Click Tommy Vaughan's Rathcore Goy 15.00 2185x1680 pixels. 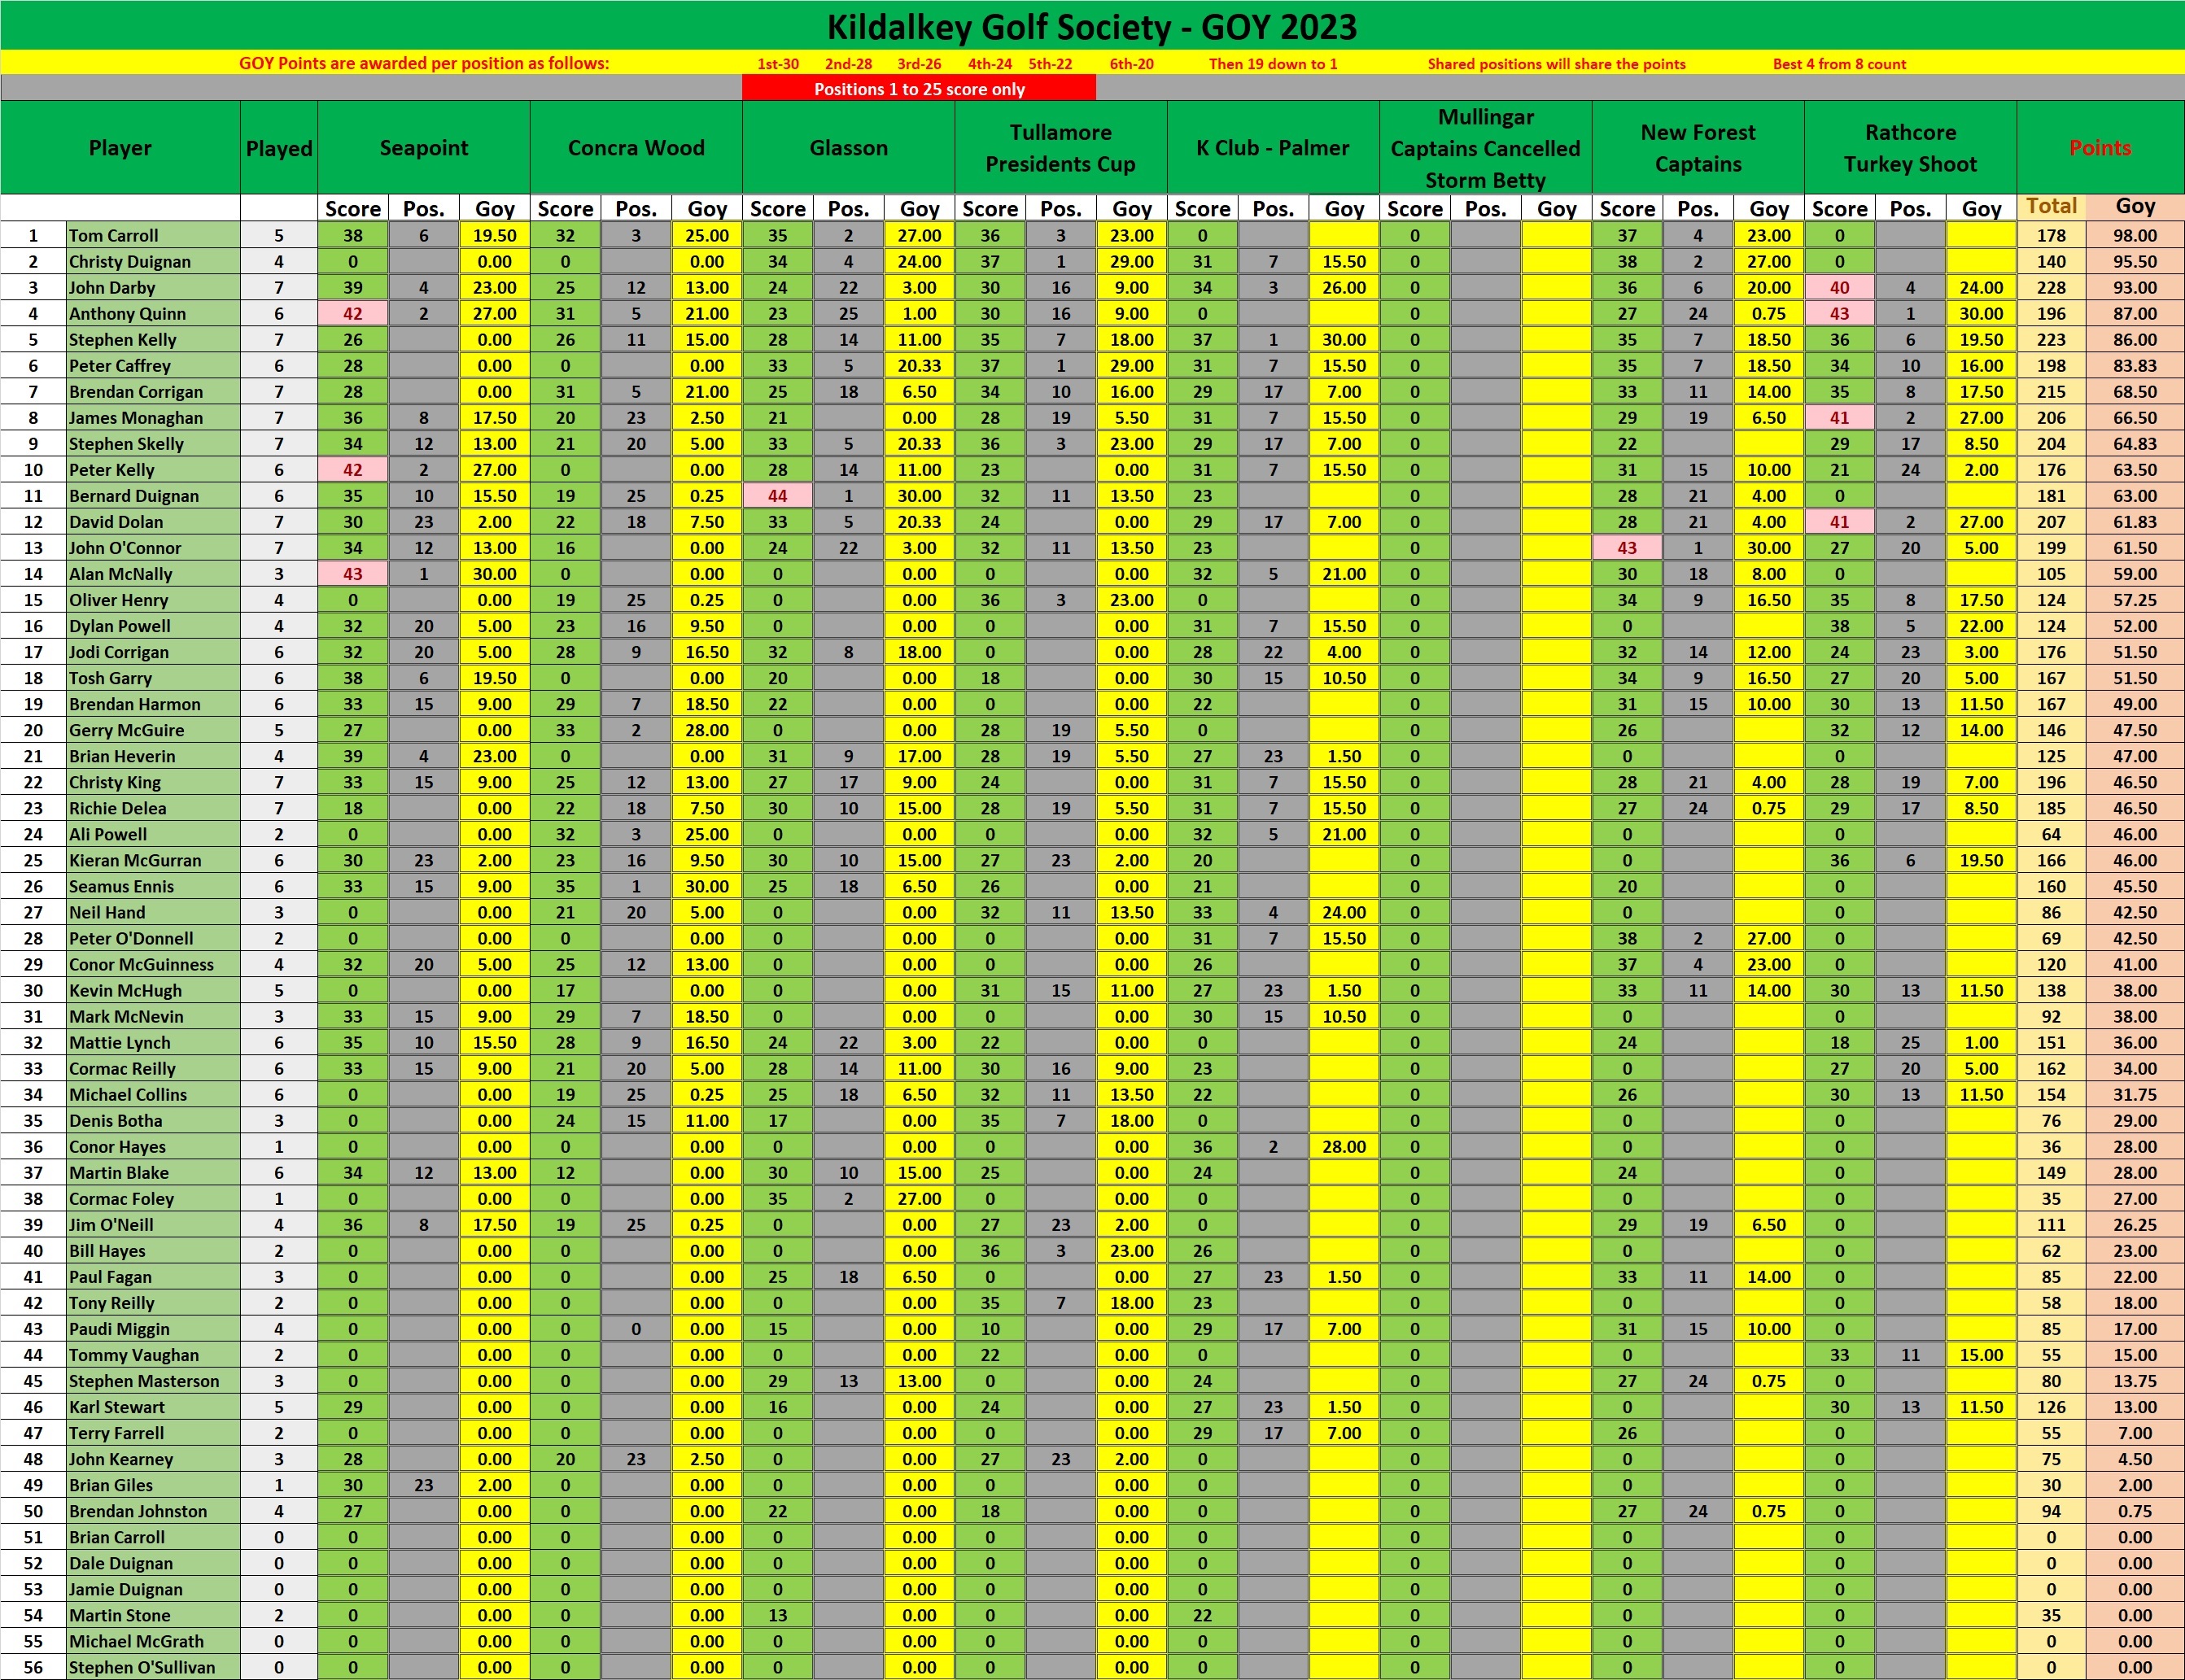[1981, 1355]
